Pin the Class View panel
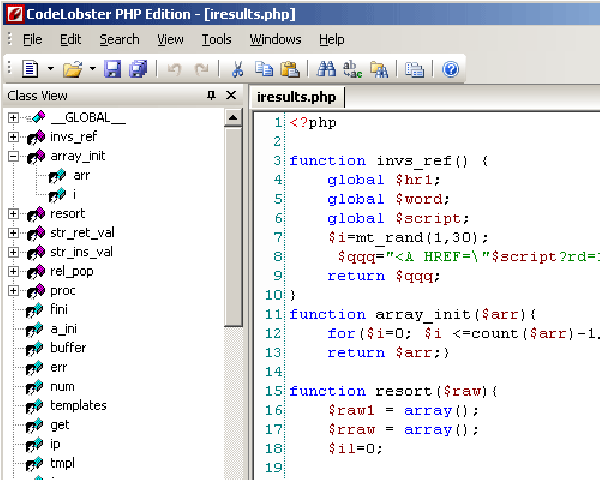Image resolution: width=600 pixels, height=480 pixels. click(x=211, y=95)
